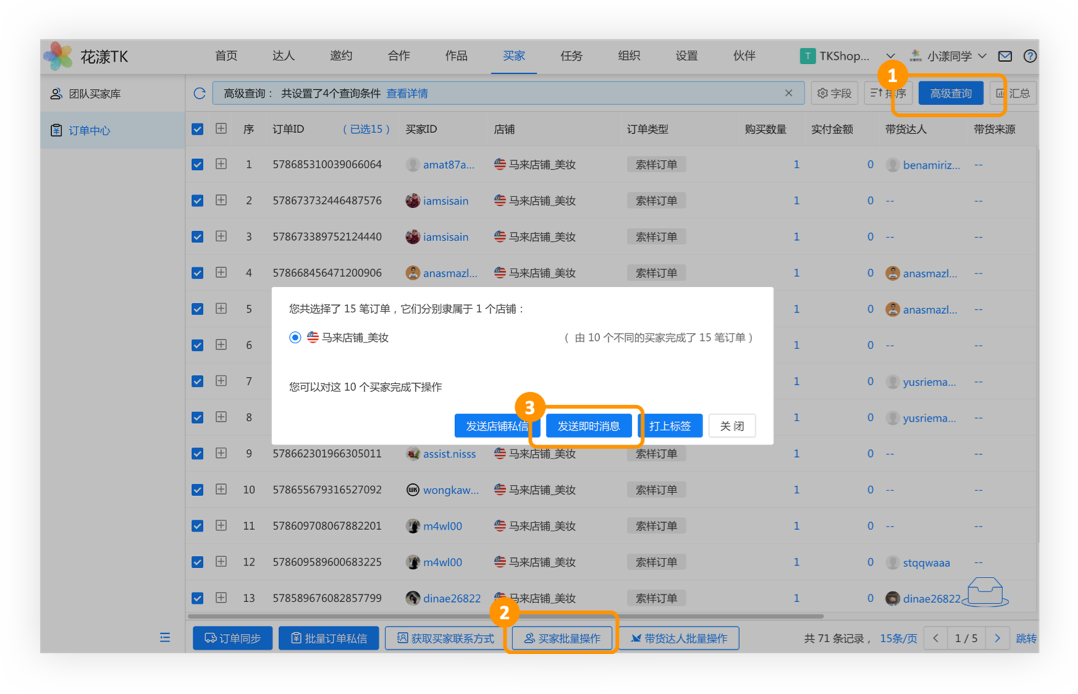Image resolution: width=1078 pixels, height=694 pixels.
Task: Toggle the select-all checkbox in table header
Action: click(x=197, y=129)
